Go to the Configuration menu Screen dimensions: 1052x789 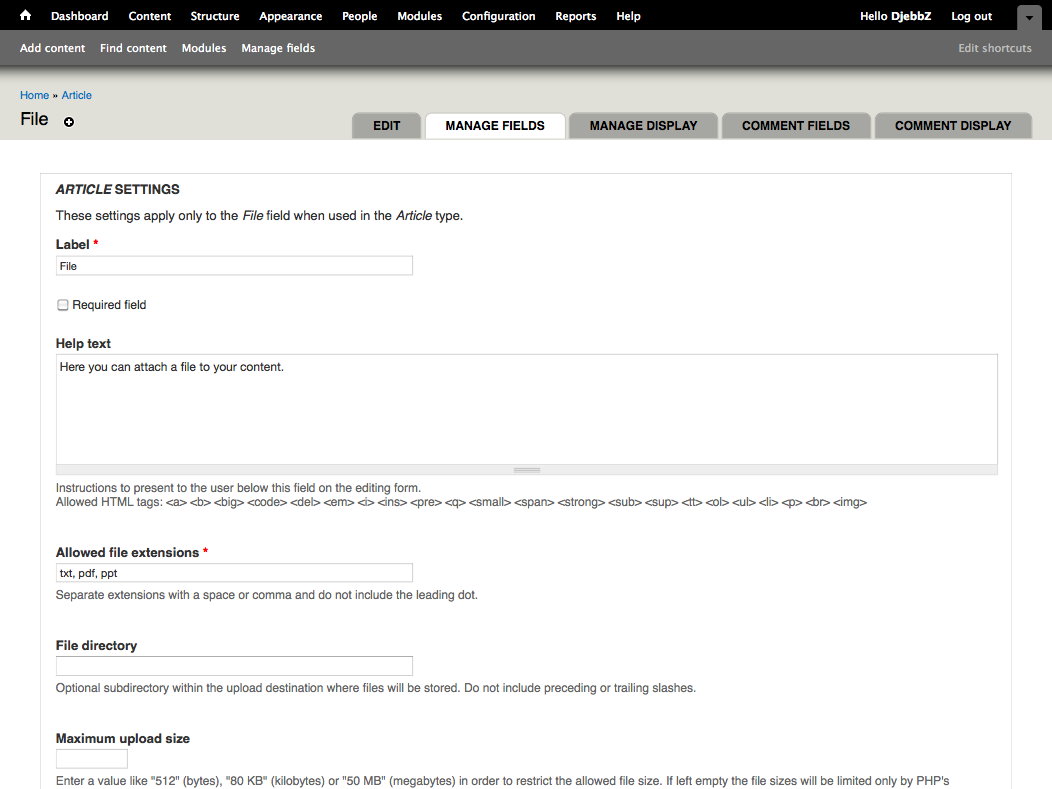pyautogui.click(x=498, y=16)
